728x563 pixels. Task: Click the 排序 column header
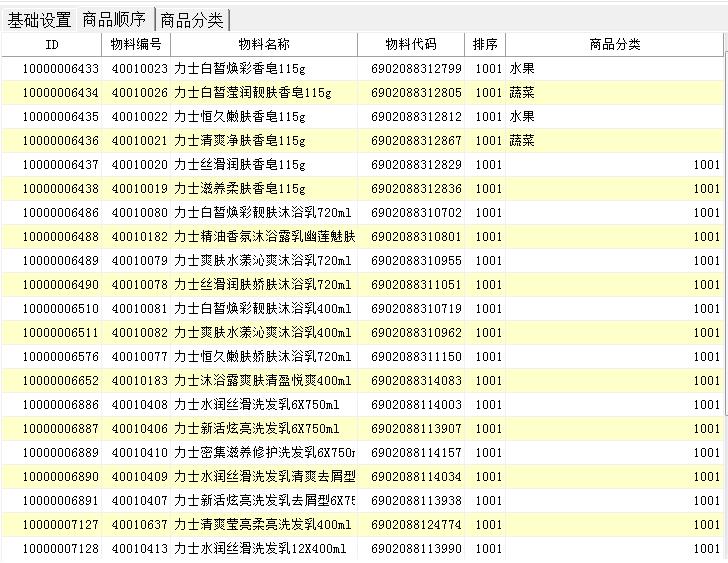click(485, 45)
